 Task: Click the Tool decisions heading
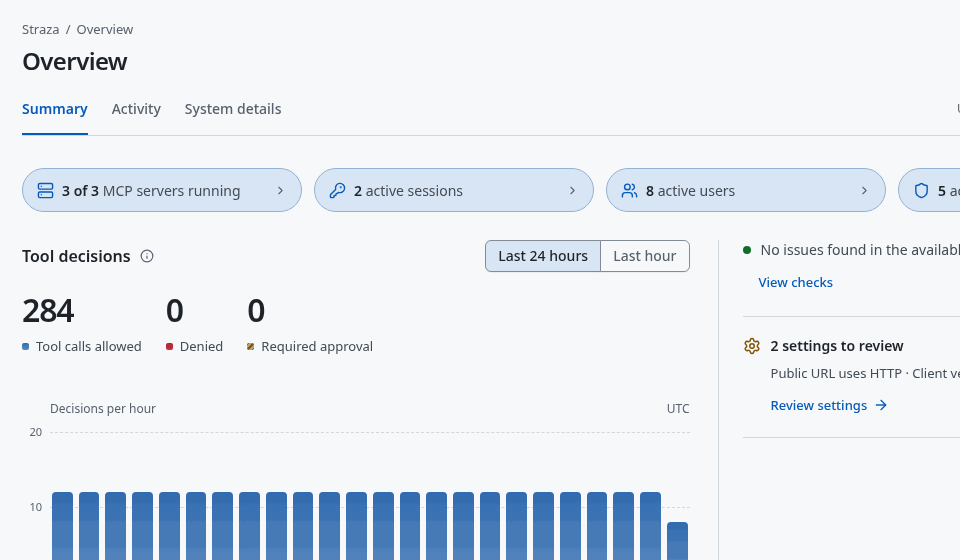tap(76, 256)
